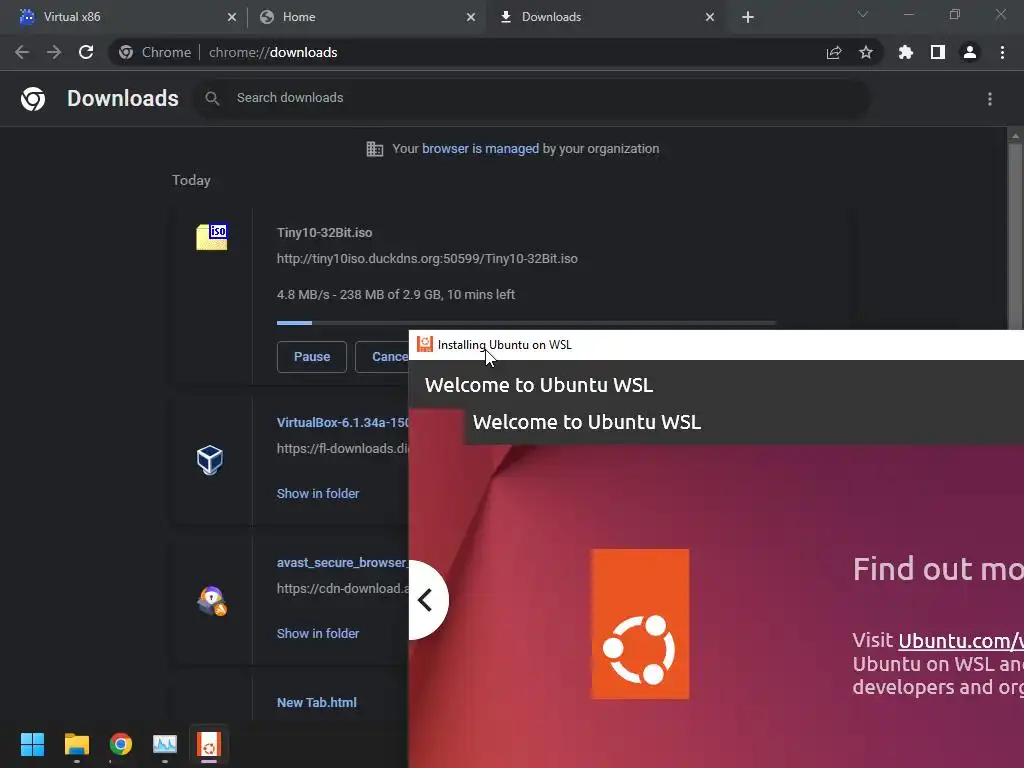Show avast secure browser in folder

(318, 633)
